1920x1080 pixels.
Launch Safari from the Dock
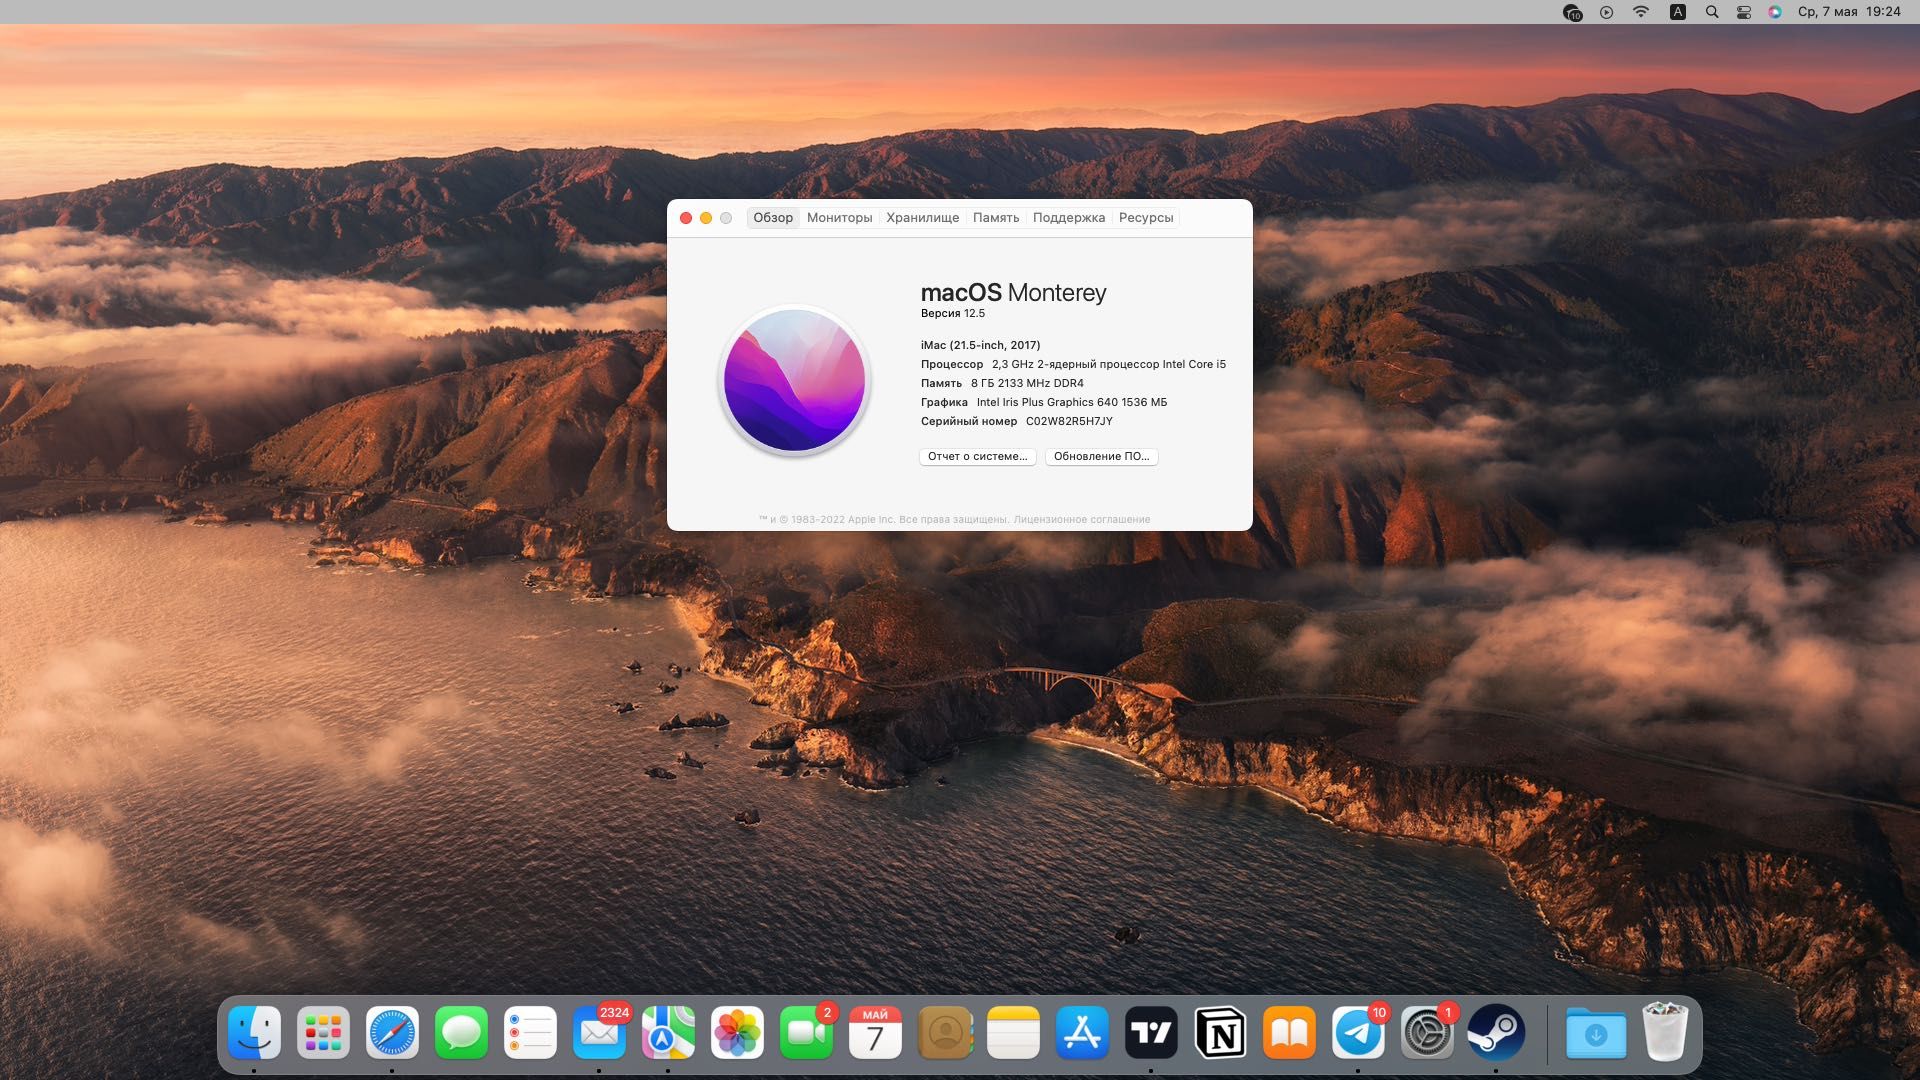392,1033
